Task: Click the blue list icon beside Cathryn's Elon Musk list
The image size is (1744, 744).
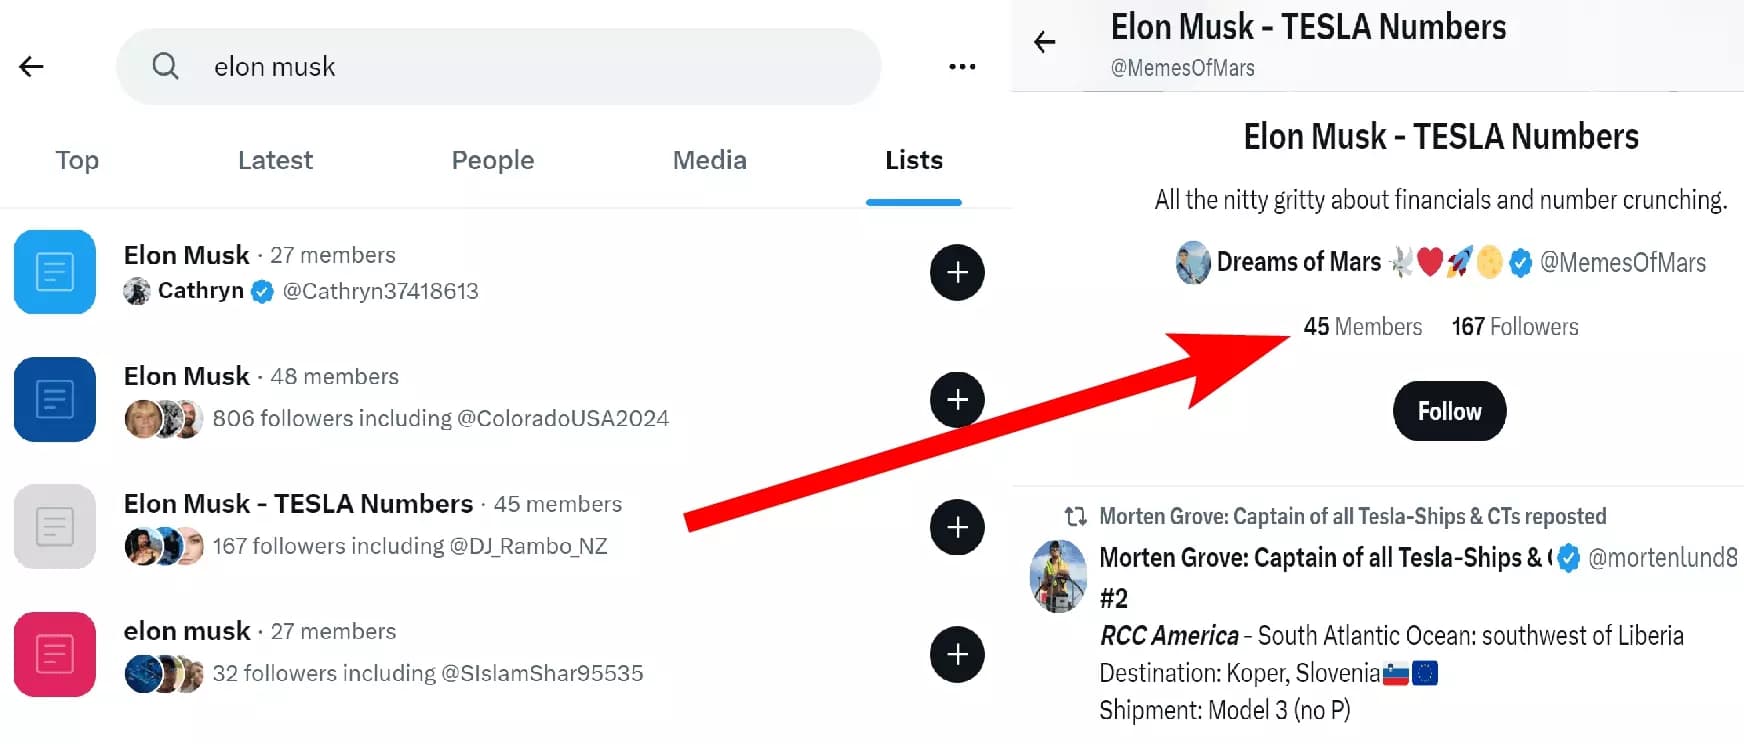Action: pyautogui.click(x=54, y=272)
